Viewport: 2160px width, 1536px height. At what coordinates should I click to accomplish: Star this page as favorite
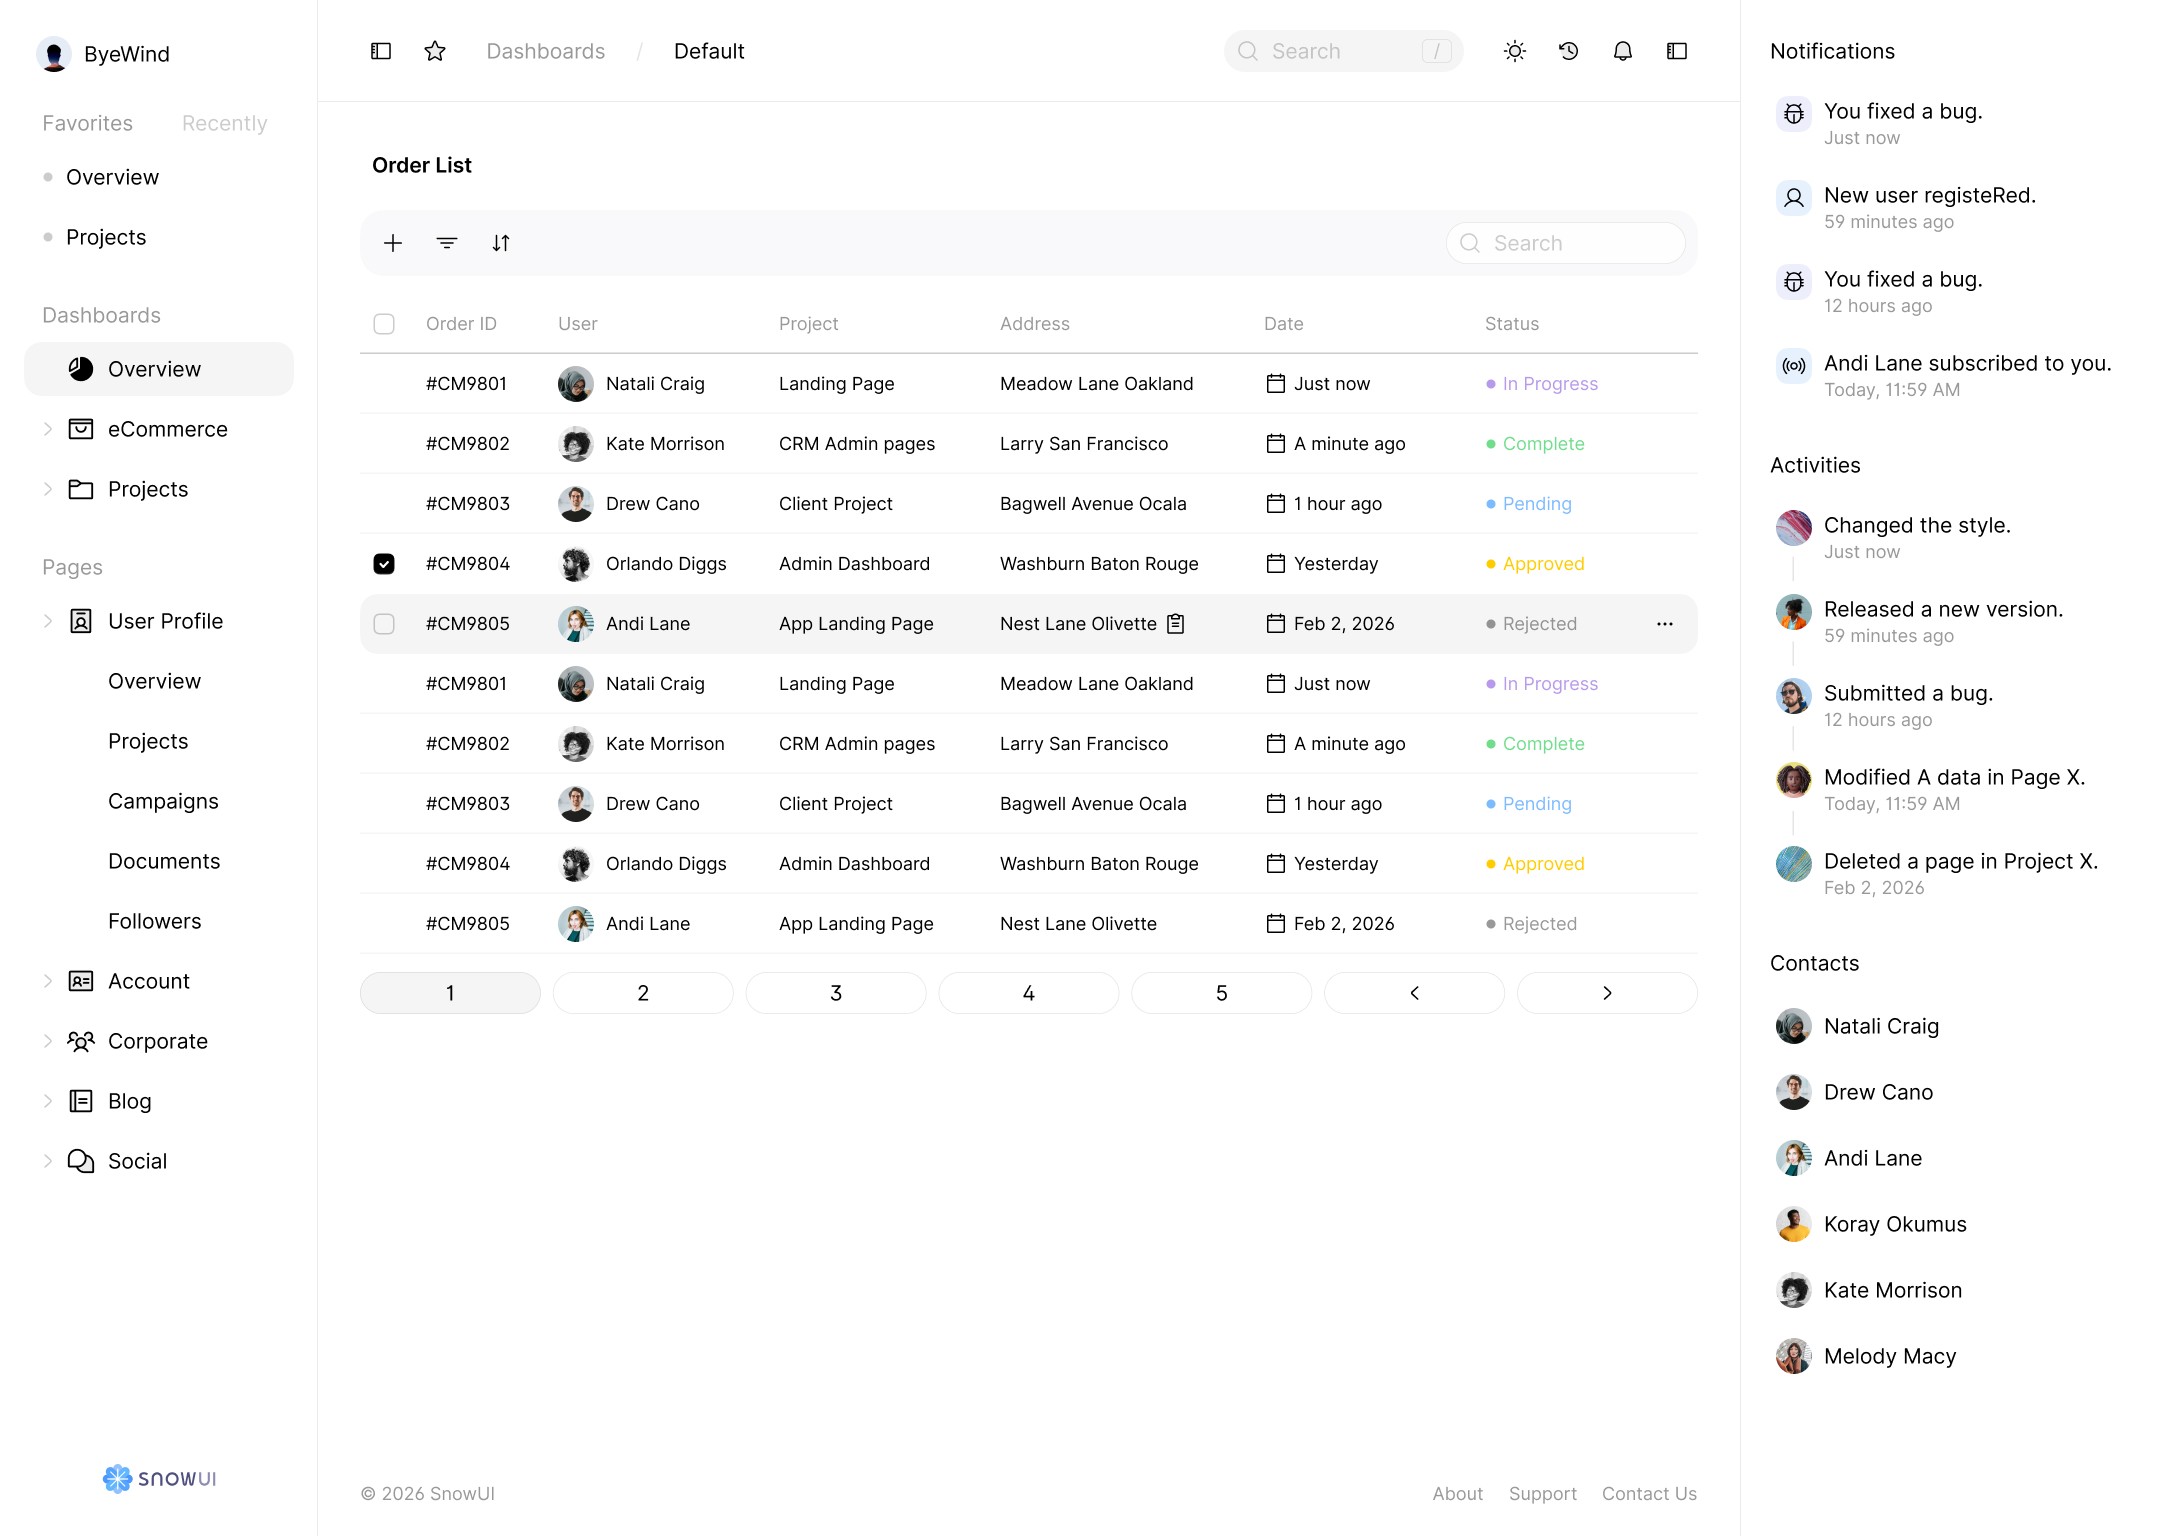pos(435,51)
